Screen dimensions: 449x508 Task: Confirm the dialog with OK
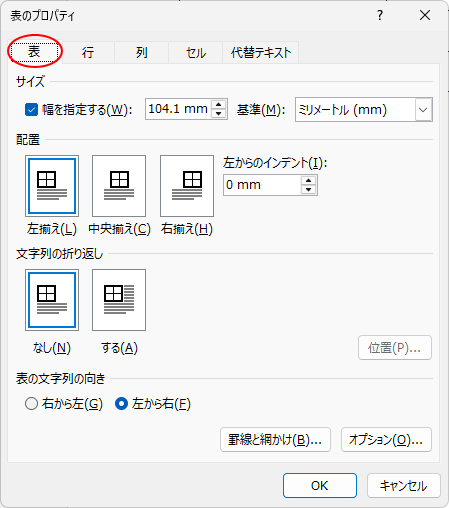320,486
